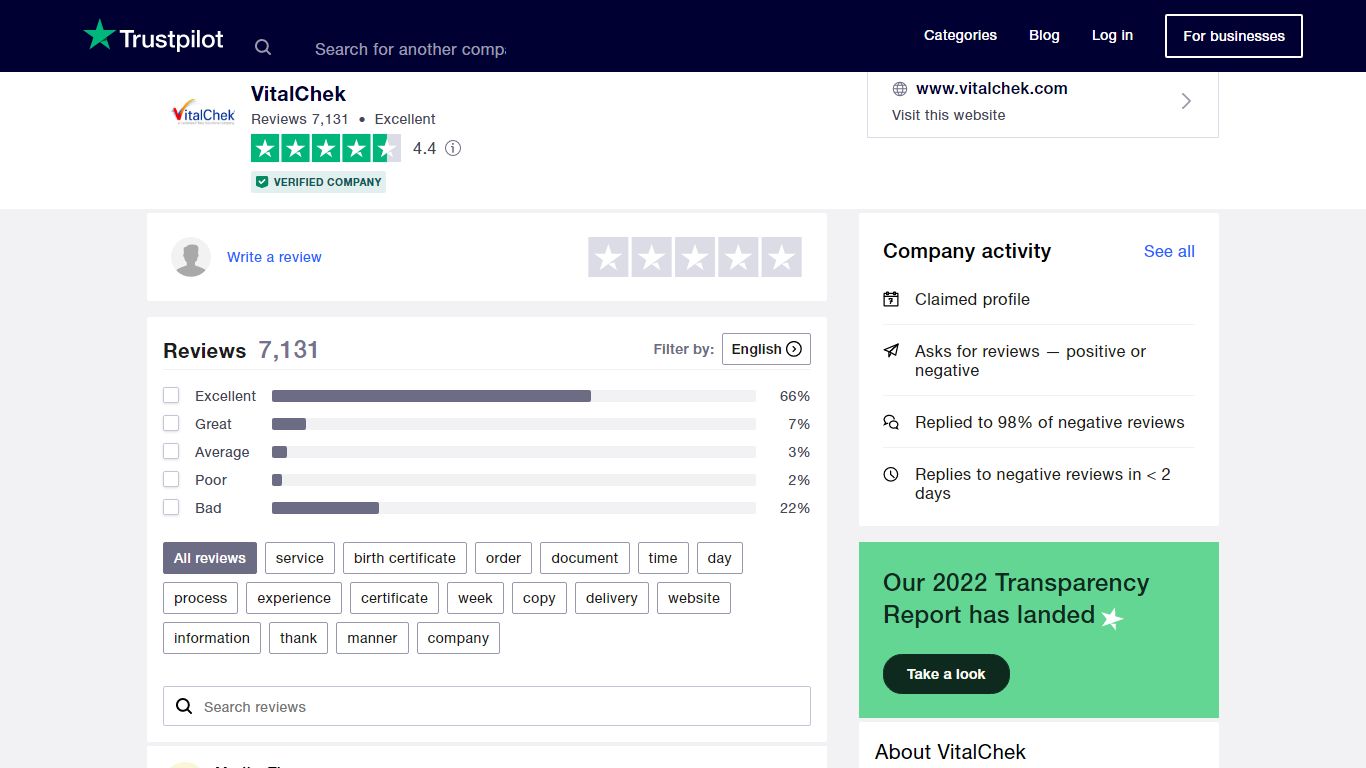Rate four stars in review box
This screenshot has width=1366, height=768.
pyautogui.click(x=738, y=257)
